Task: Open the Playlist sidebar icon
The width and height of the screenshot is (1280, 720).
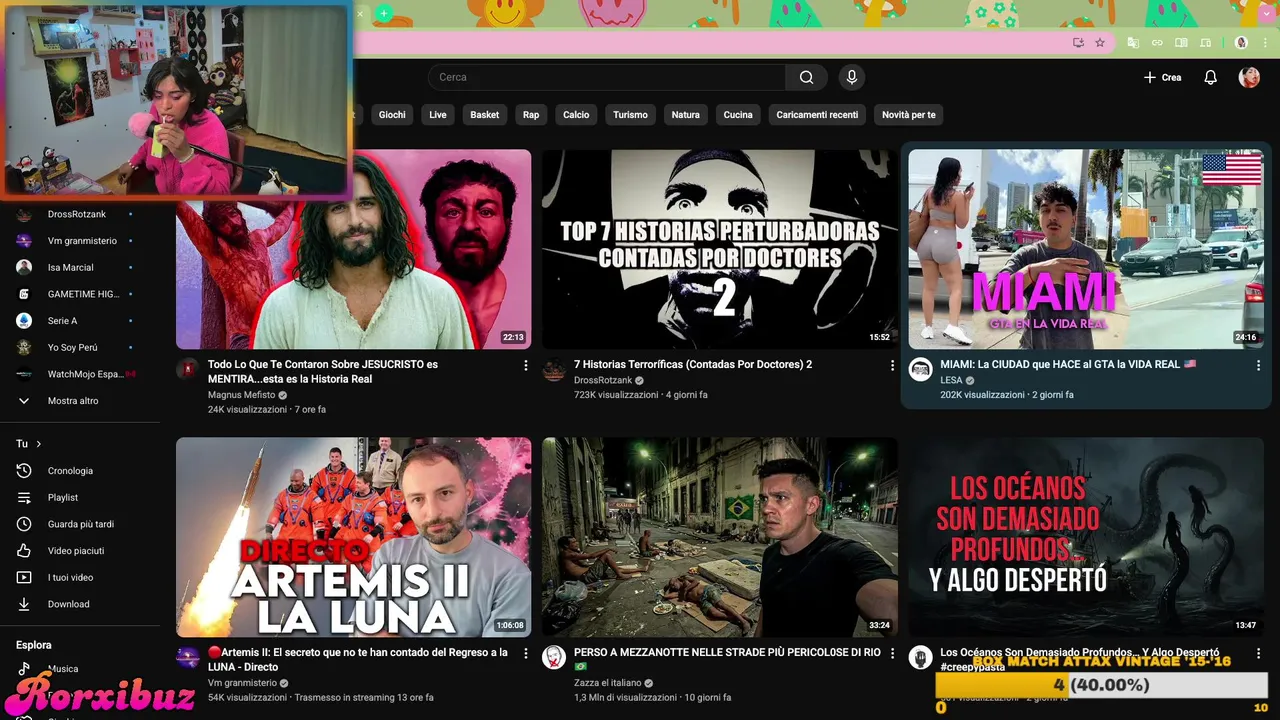Action: pyautogui.click(x=24, y=497)
